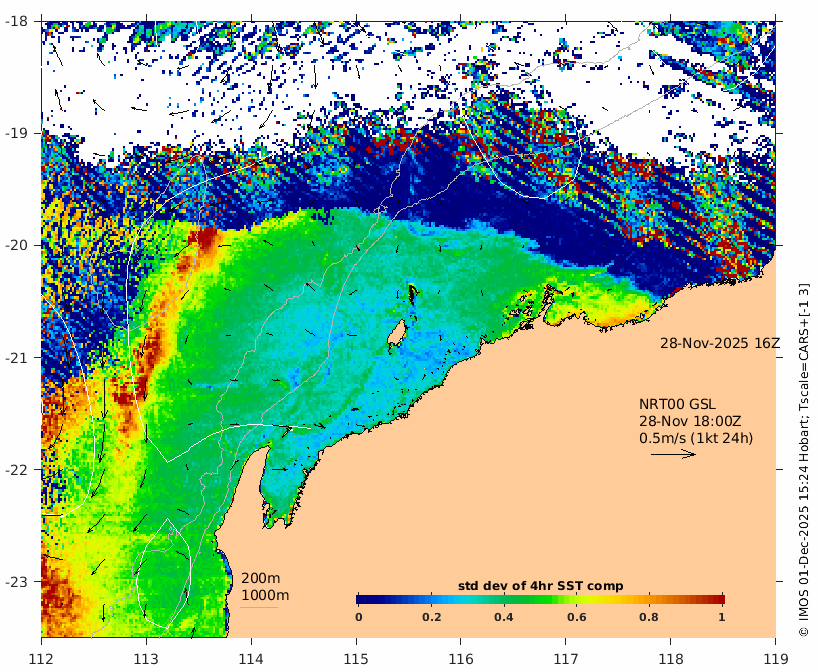Click the latitude axis label '-18'
The height and width of the screenshot is (672, 819).
(x=16, y=21)
